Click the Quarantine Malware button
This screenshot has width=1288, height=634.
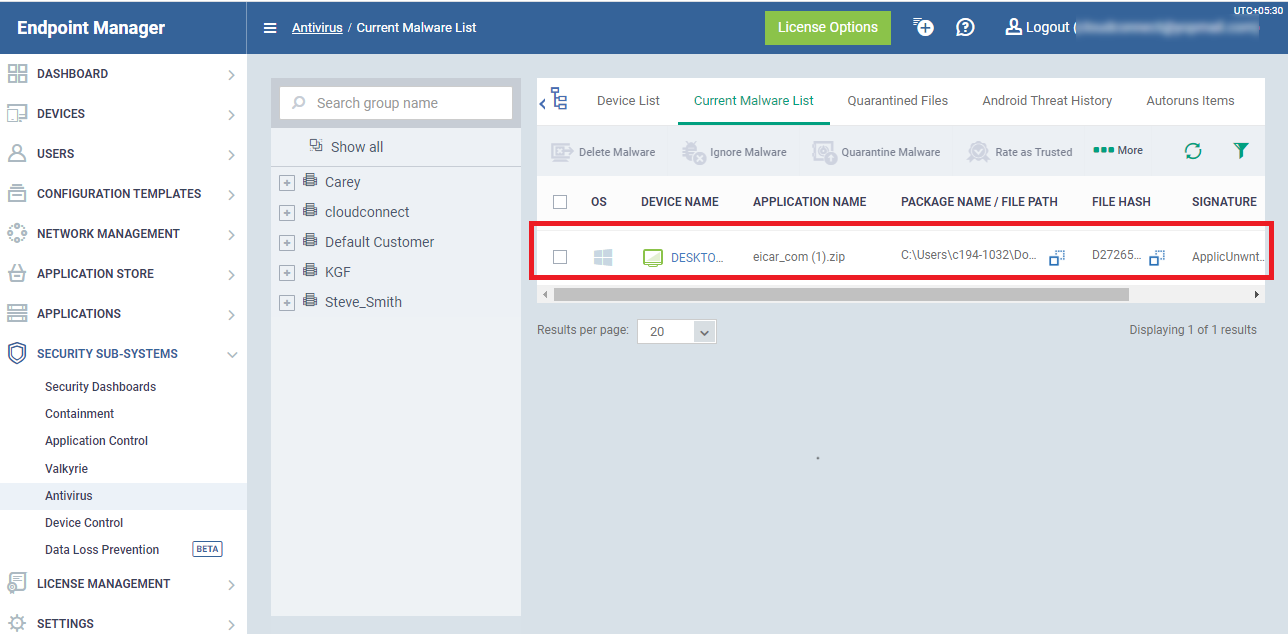(877, 152)
